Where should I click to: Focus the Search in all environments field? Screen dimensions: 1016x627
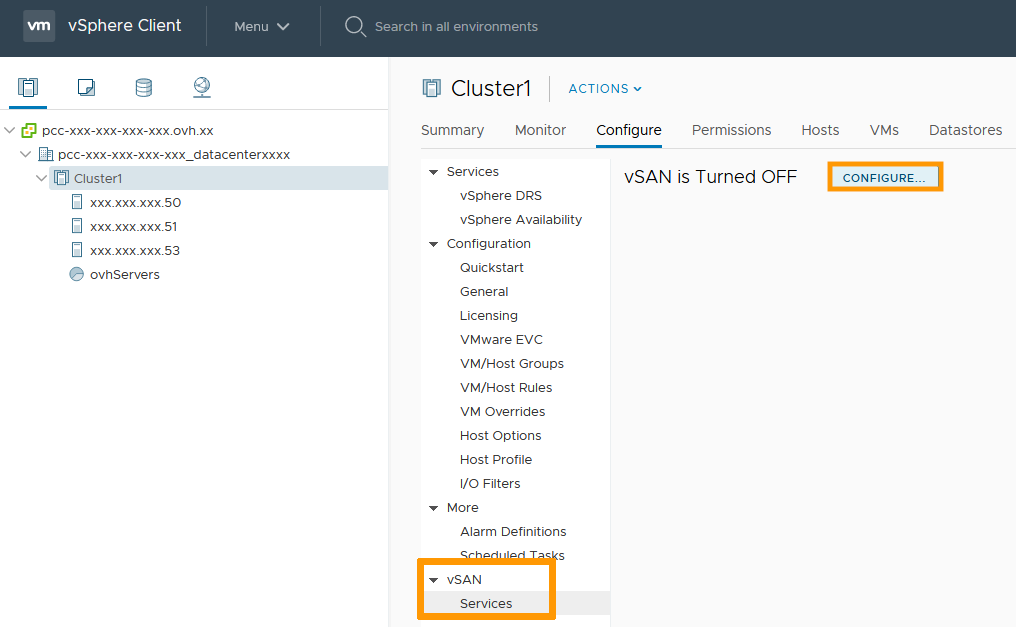click(x=456, y=27)
